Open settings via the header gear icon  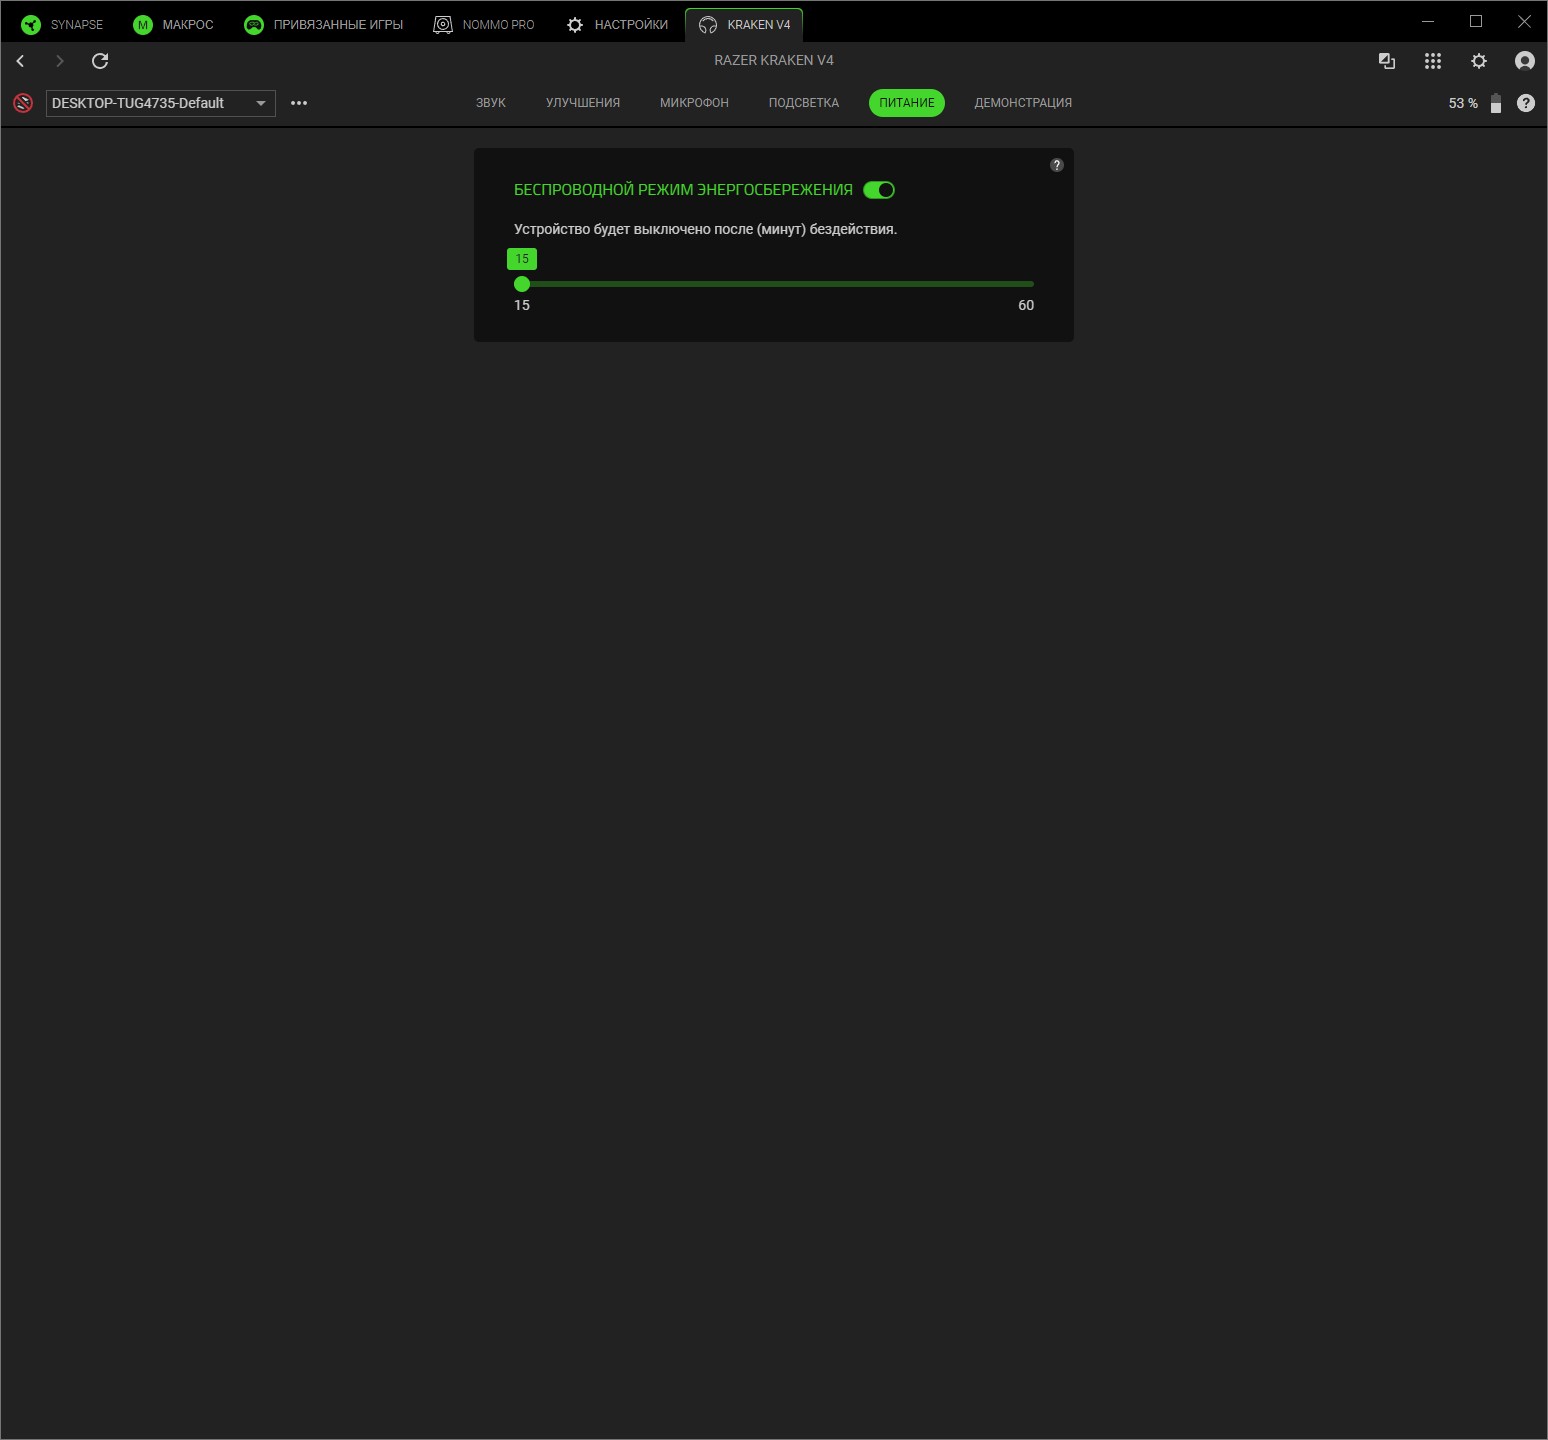(1479, 61)
